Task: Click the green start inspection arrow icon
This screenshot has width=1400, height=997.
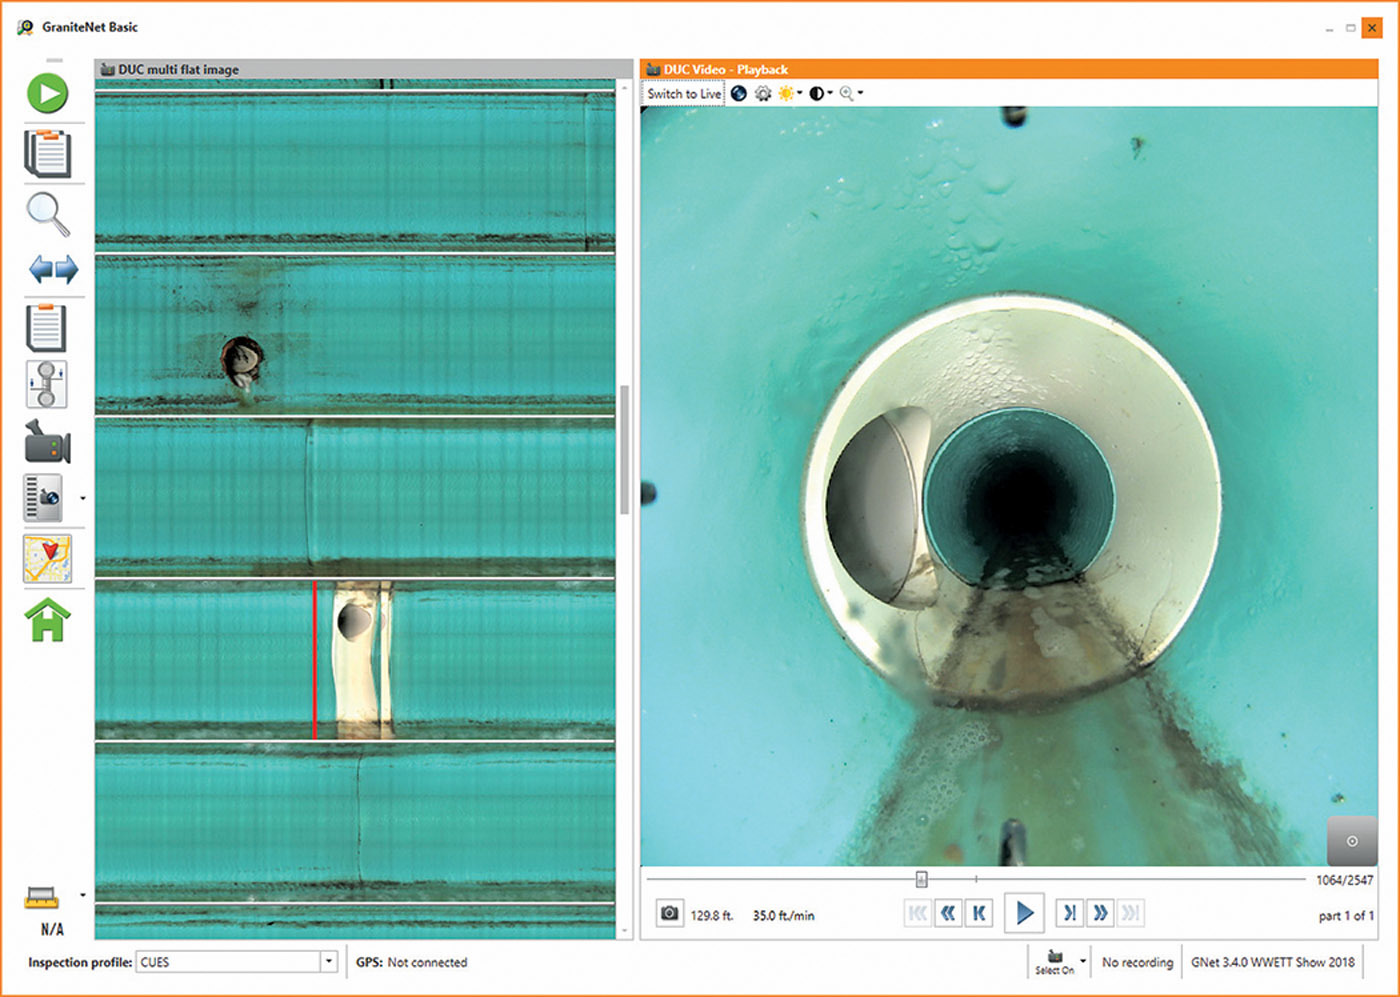Action: click(47, 94)
